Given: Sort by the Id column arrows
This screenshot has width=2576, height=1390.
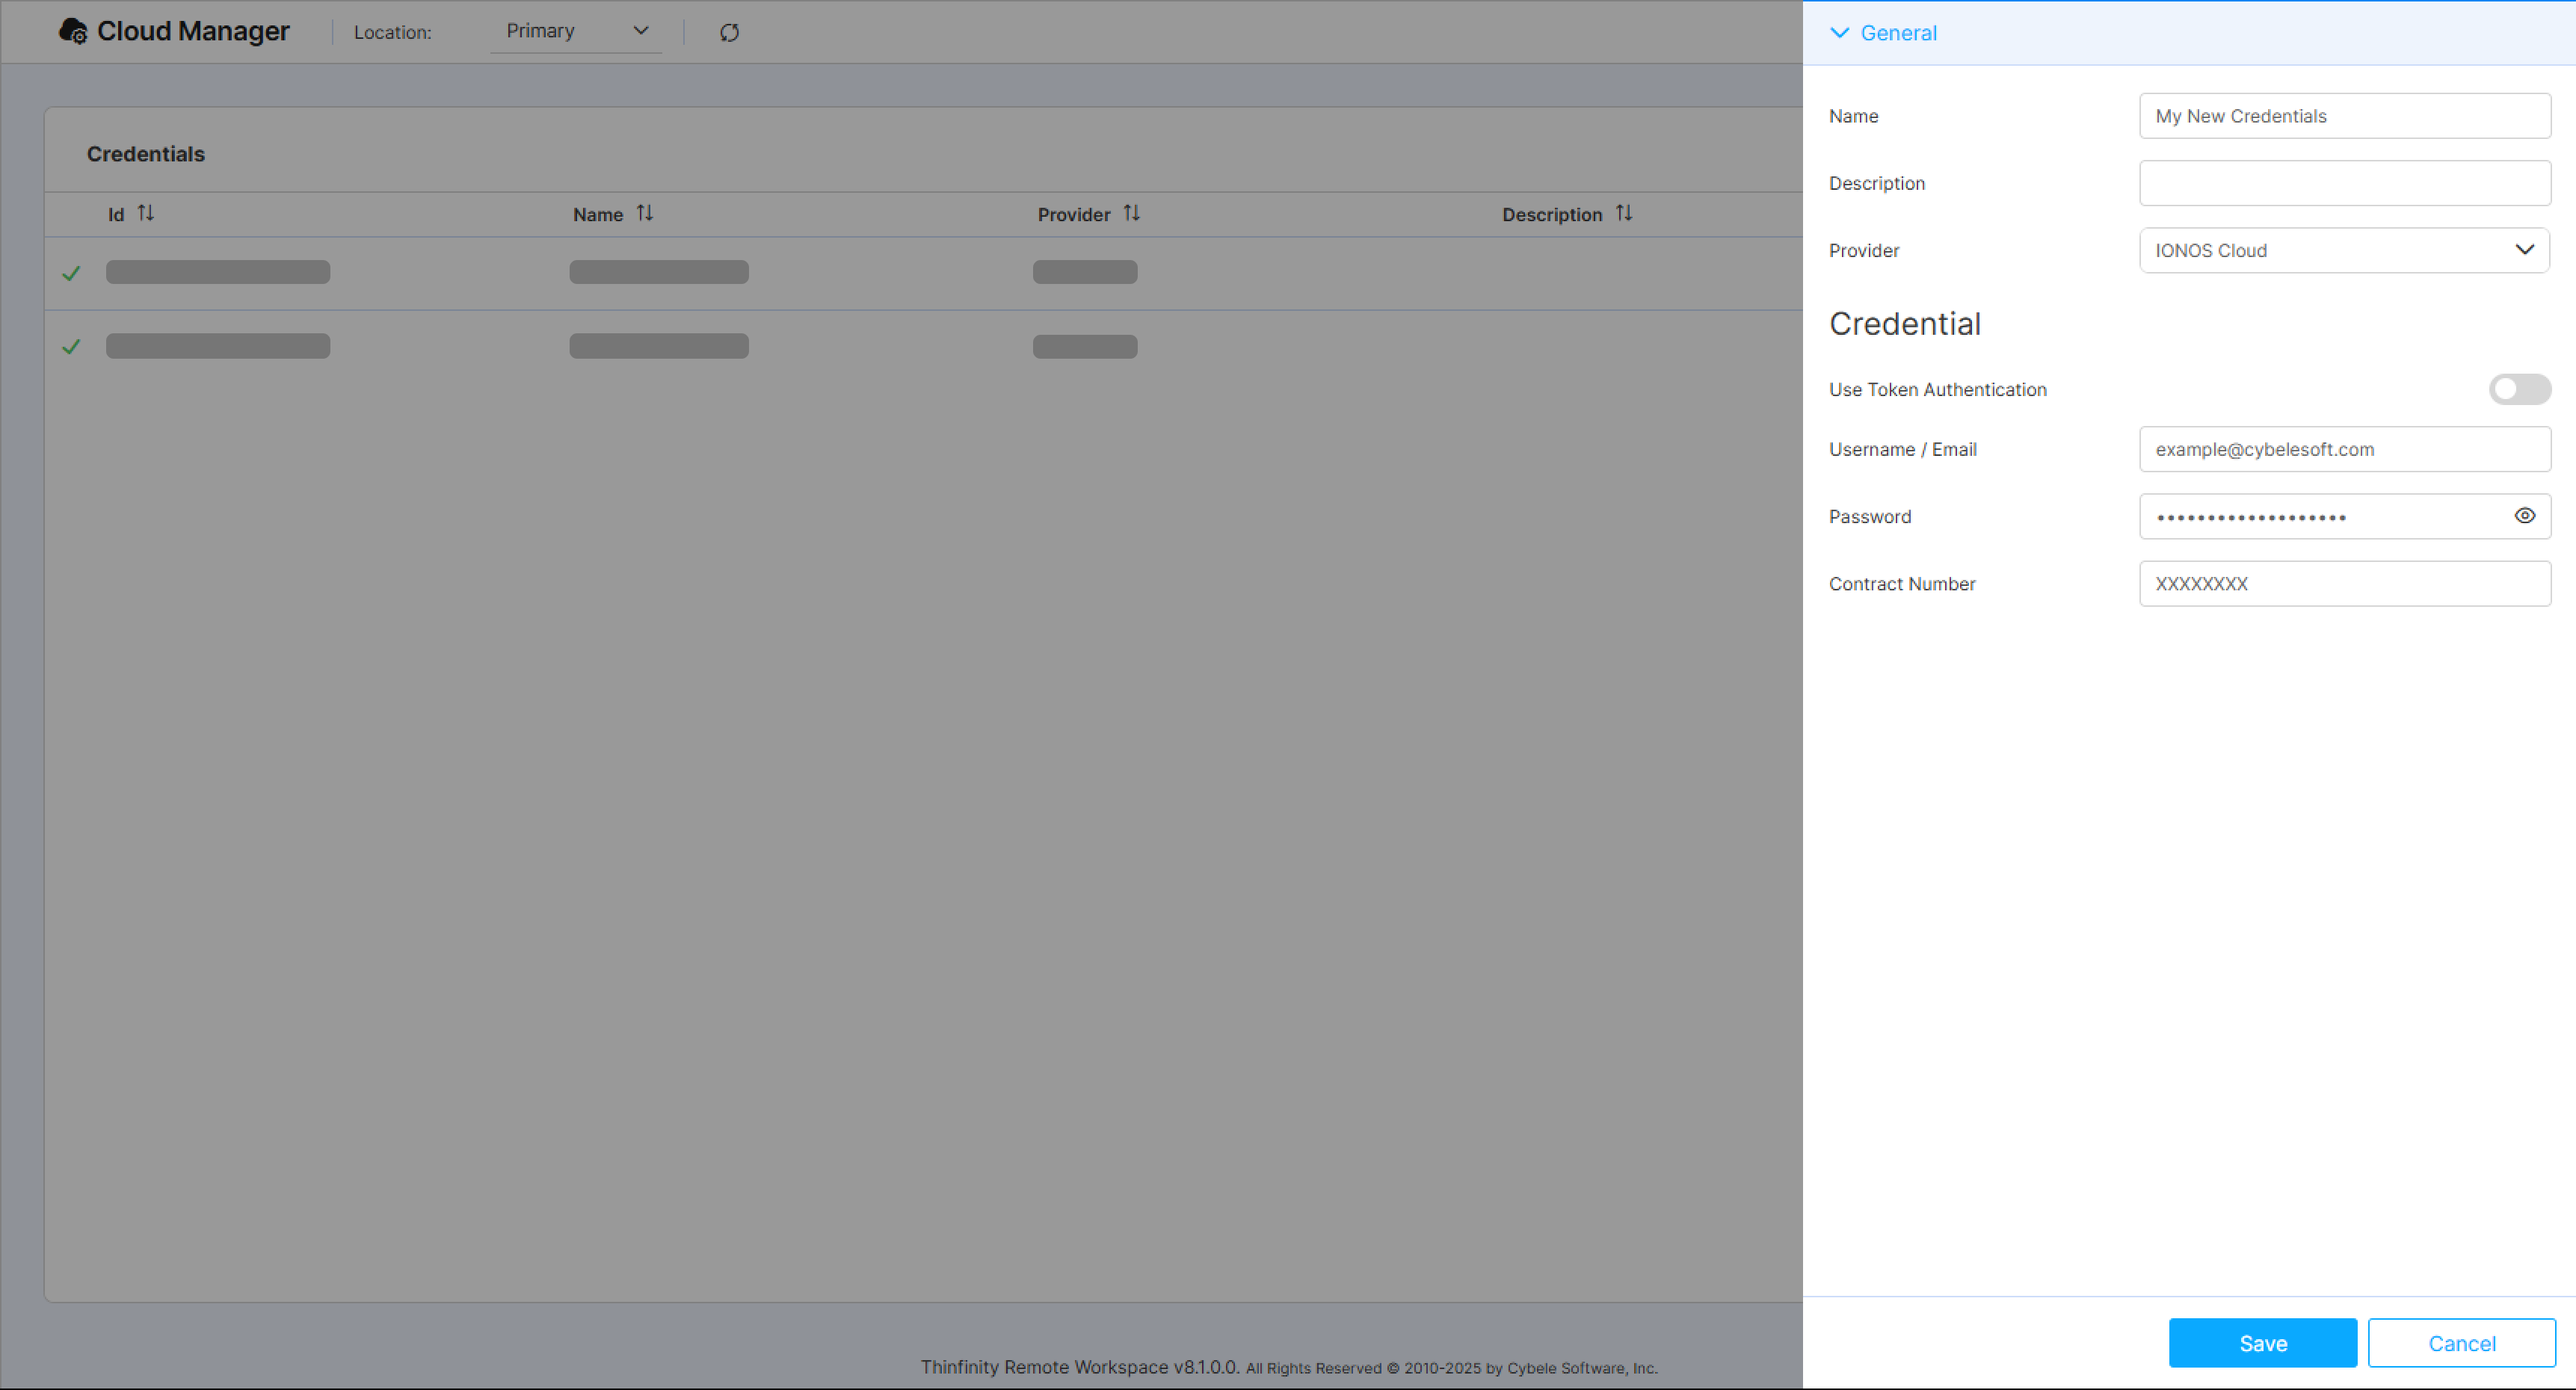Looking at the screenshot, I should pos(146,213).
